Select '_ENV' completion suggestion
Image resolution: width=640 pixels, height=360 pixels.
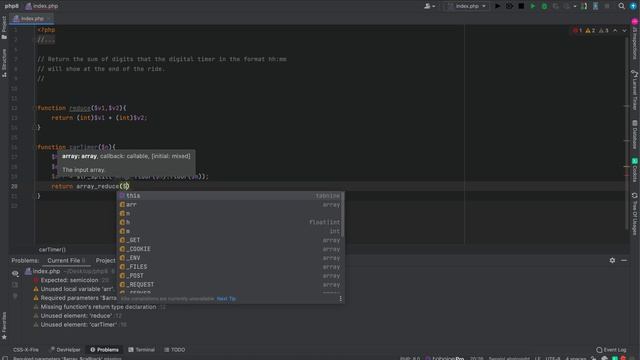[x=230, y=258]
